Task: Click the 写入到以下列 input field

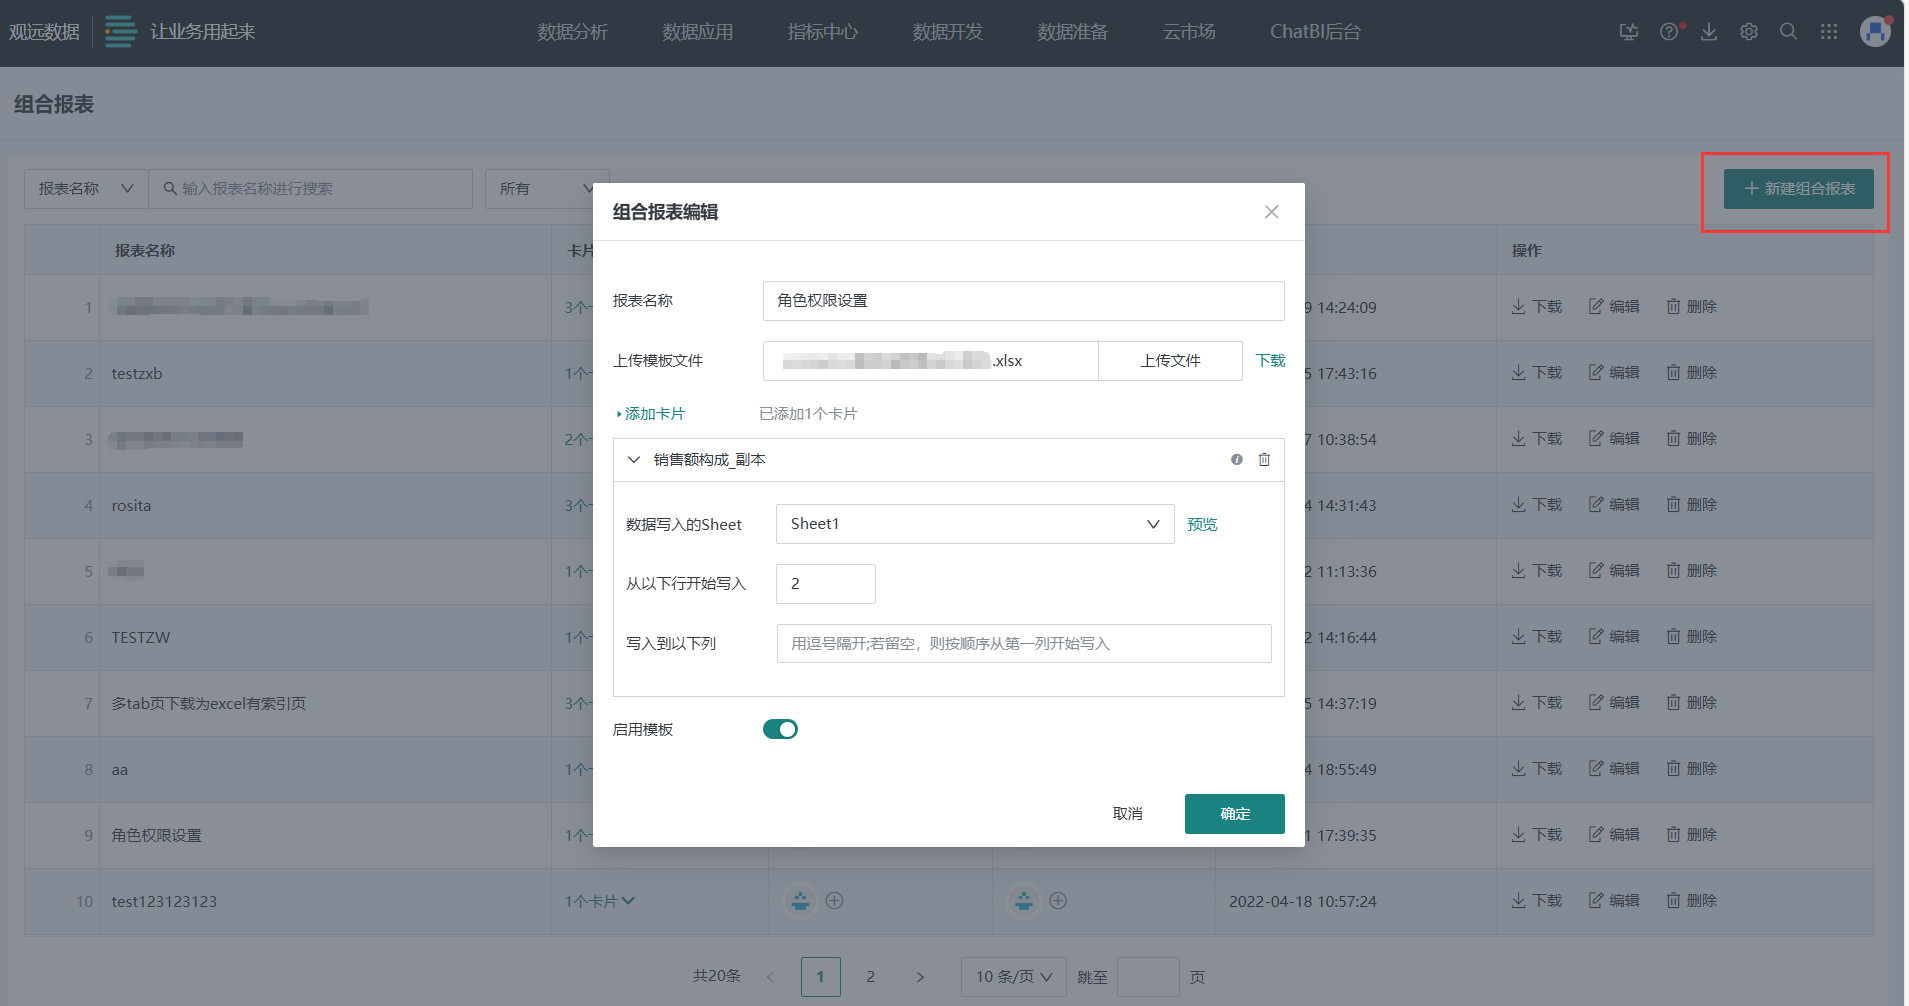Action: point(1022,643)
